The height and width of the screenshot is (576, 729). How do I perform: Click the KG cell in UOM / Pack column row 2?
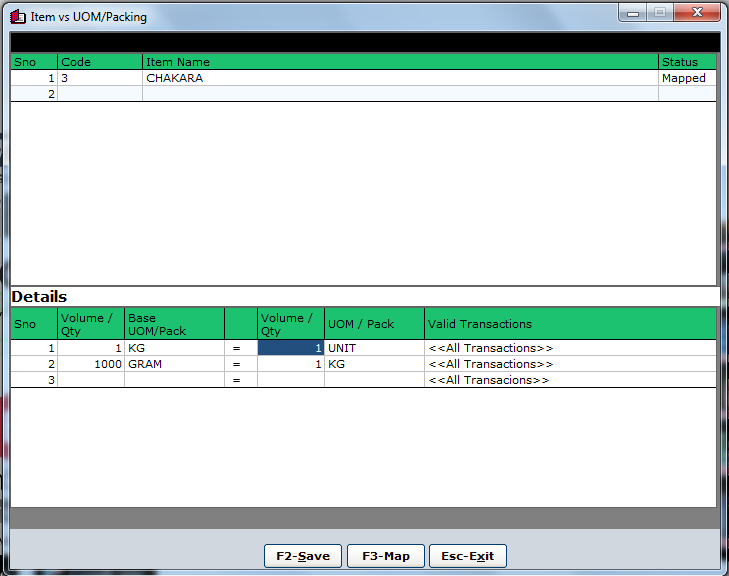(374, 364)
